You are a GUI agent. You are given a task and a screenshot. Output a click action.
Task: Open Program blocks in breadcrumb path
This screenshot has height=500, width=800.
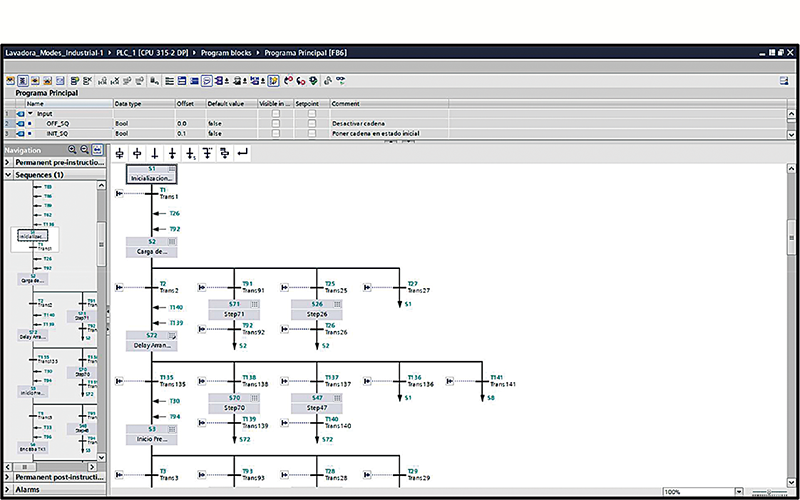tap(226, 51)
